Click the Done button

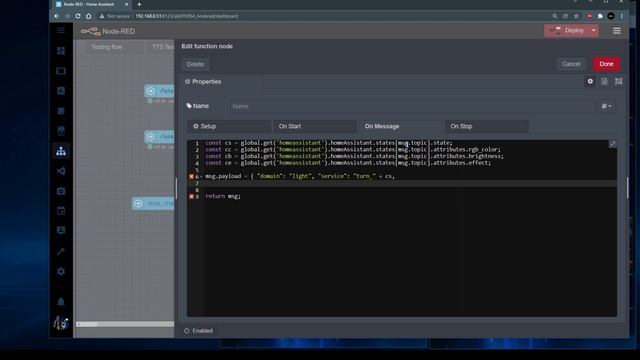[x=607, y=64]
